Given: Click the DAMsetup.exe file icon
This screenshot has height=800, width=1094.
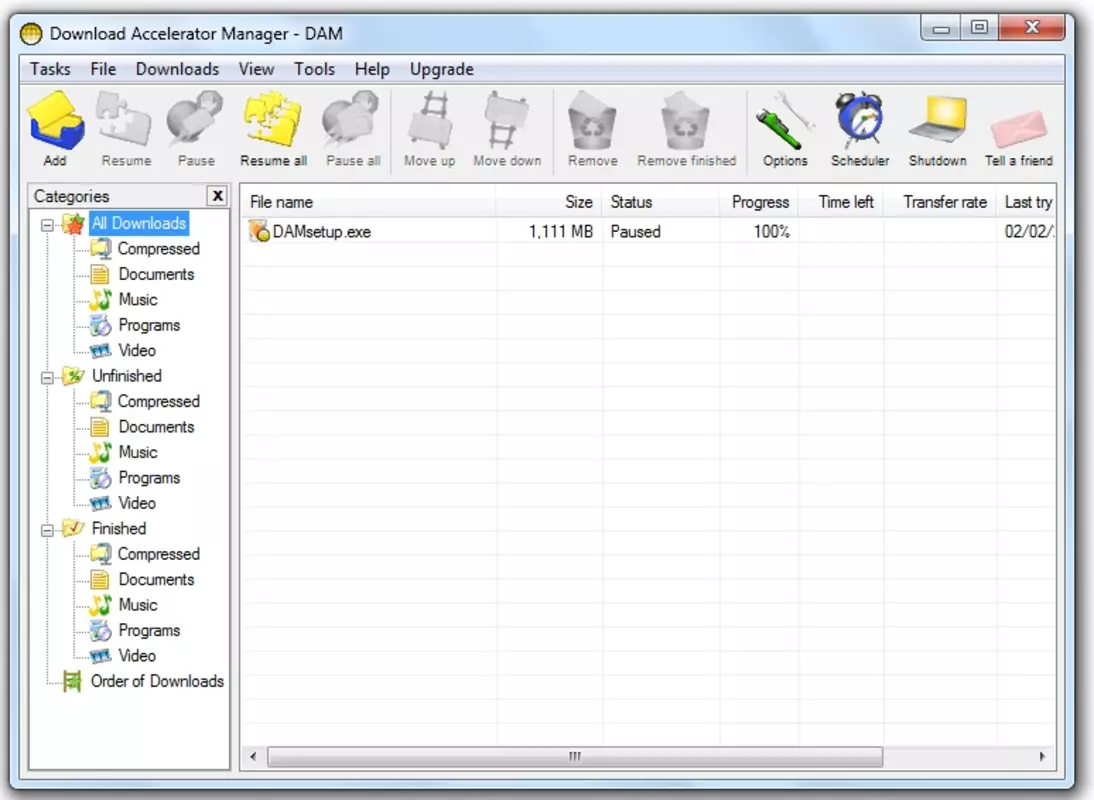Looking at the screenshot, I should click(x=260, y=231).
